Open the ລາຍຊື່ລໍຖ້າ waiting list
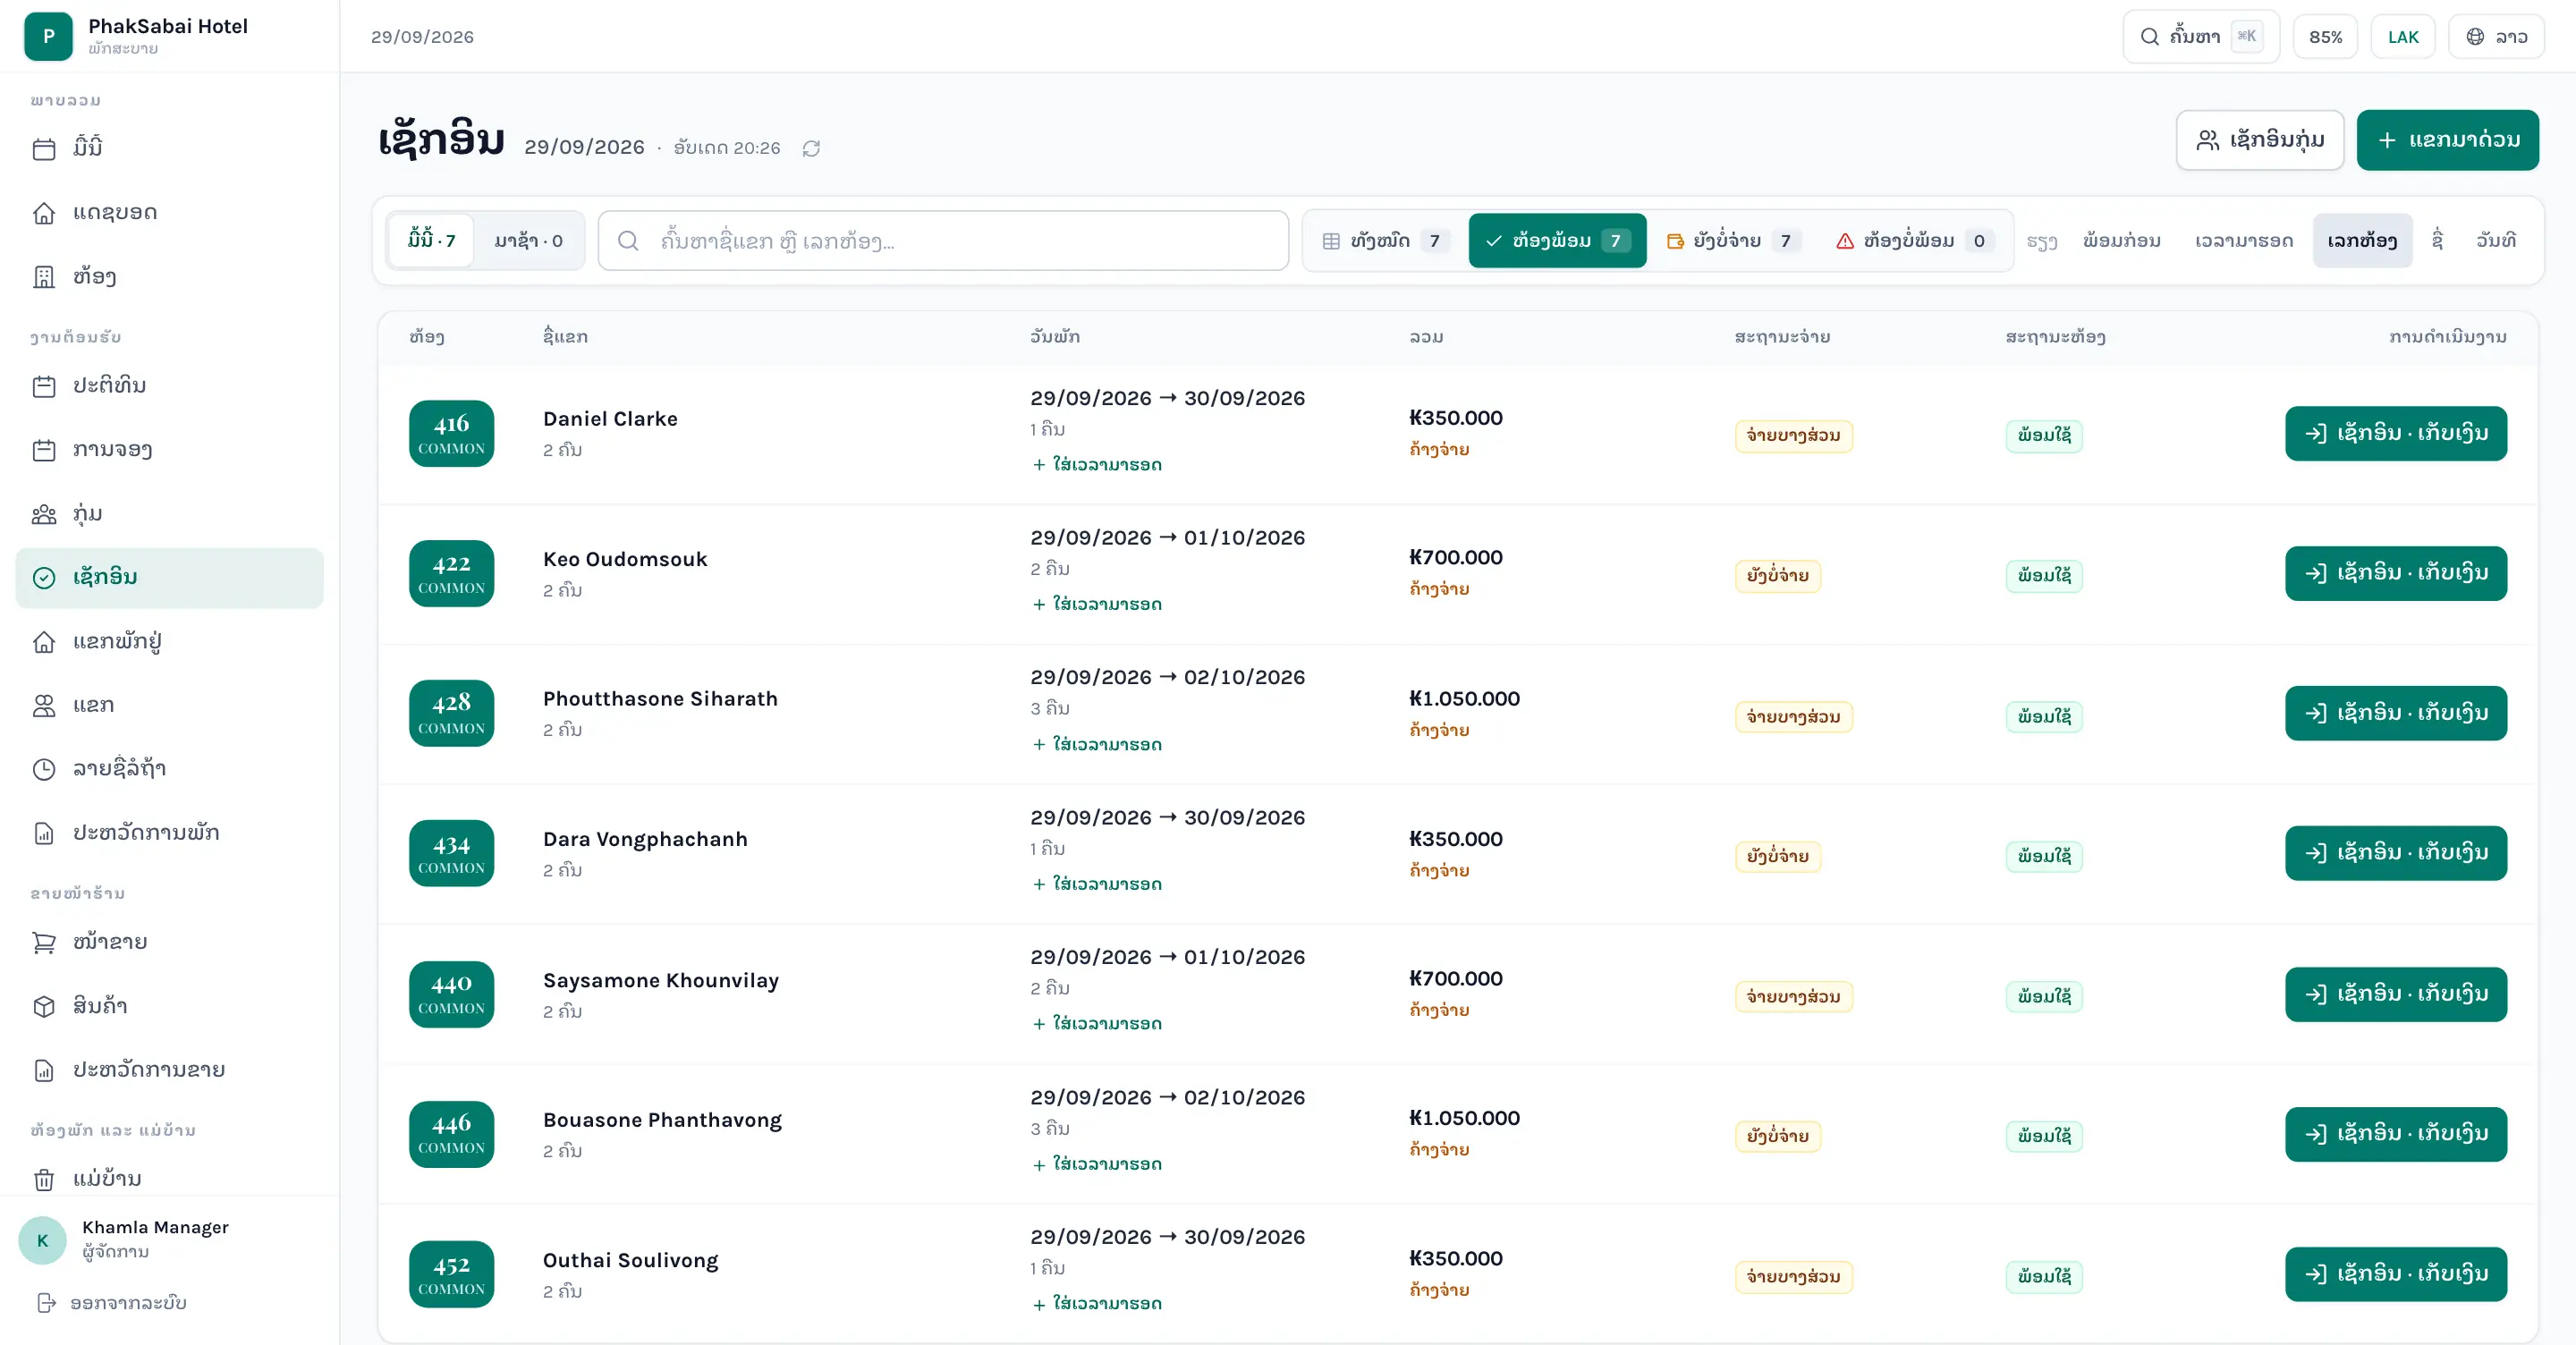The image size is (2576, 1345). point(169,768)
